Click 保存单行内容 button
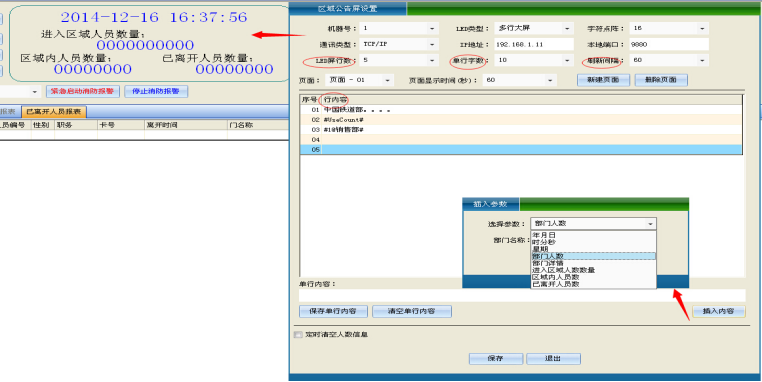This screenshot has height=382, width=762. coord(333,312)
